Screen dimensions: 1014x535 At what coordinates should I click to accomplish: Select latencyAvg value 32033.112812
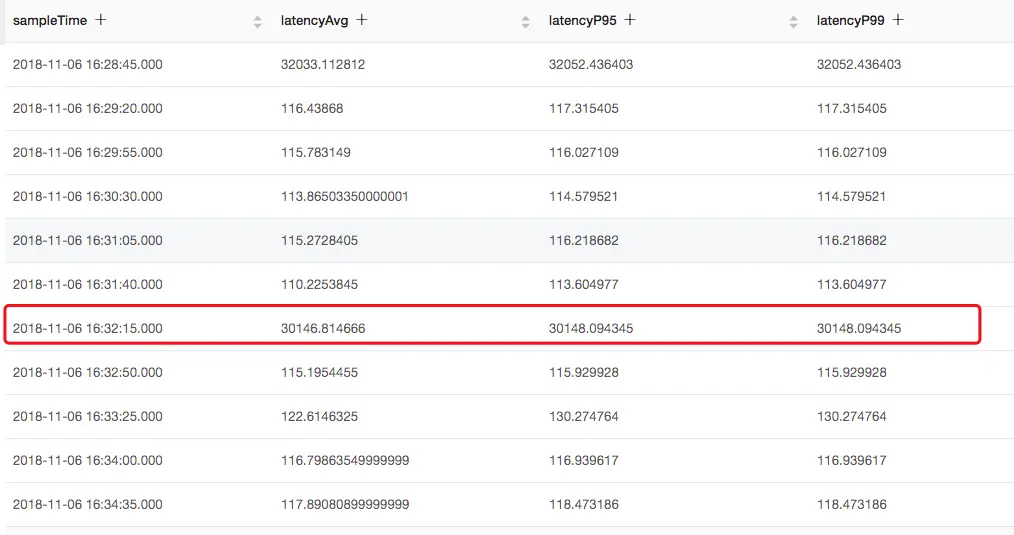pyautogui.click(x=323, y=65)
